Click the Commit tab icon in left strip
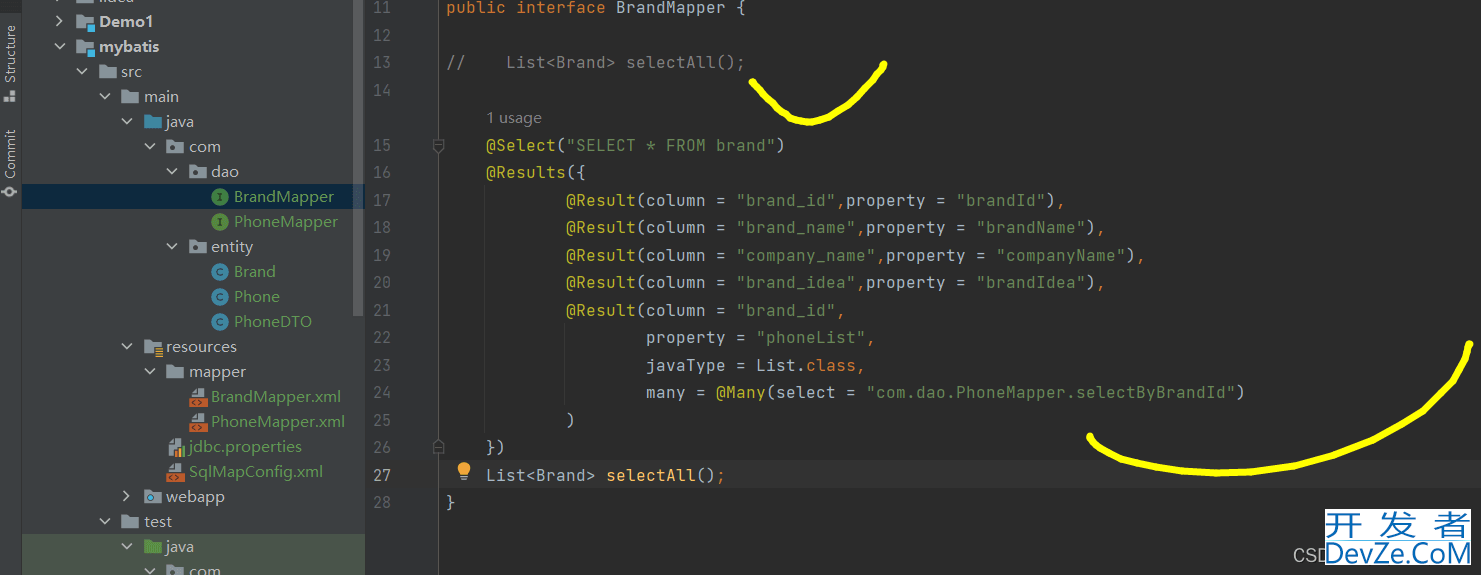Viewport: 1481px width, 575px height. point(10,190)
